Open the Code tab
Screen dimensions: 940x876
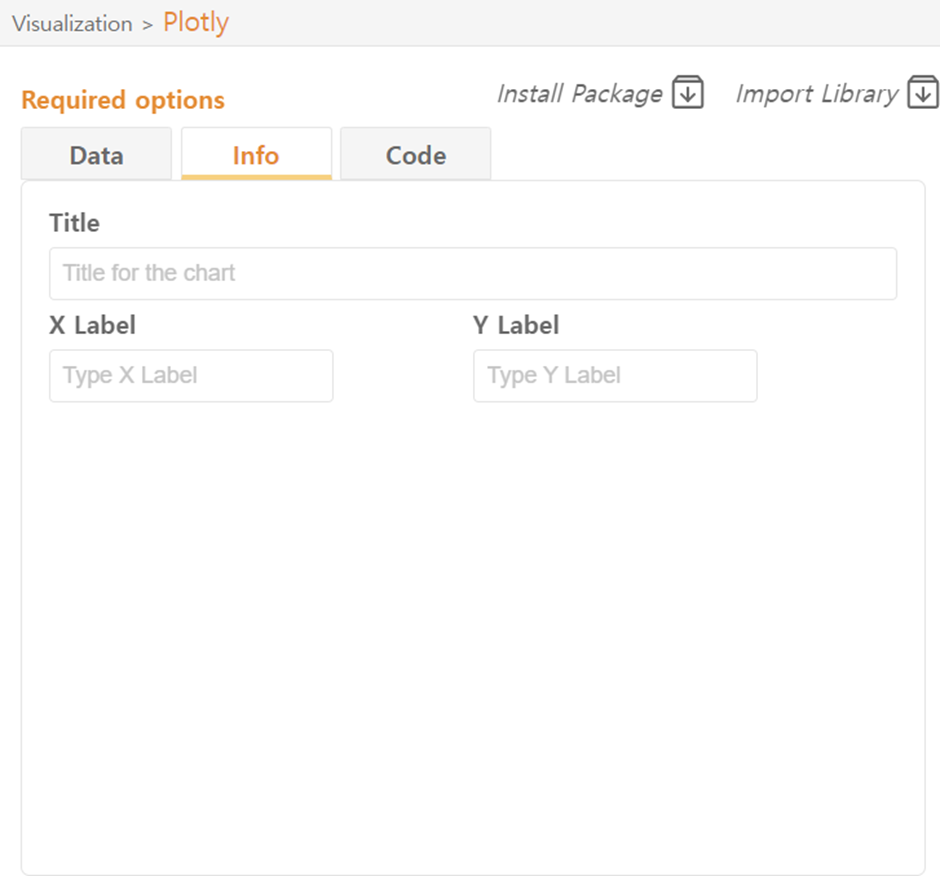pyautogui.click(x=416, y=155)
